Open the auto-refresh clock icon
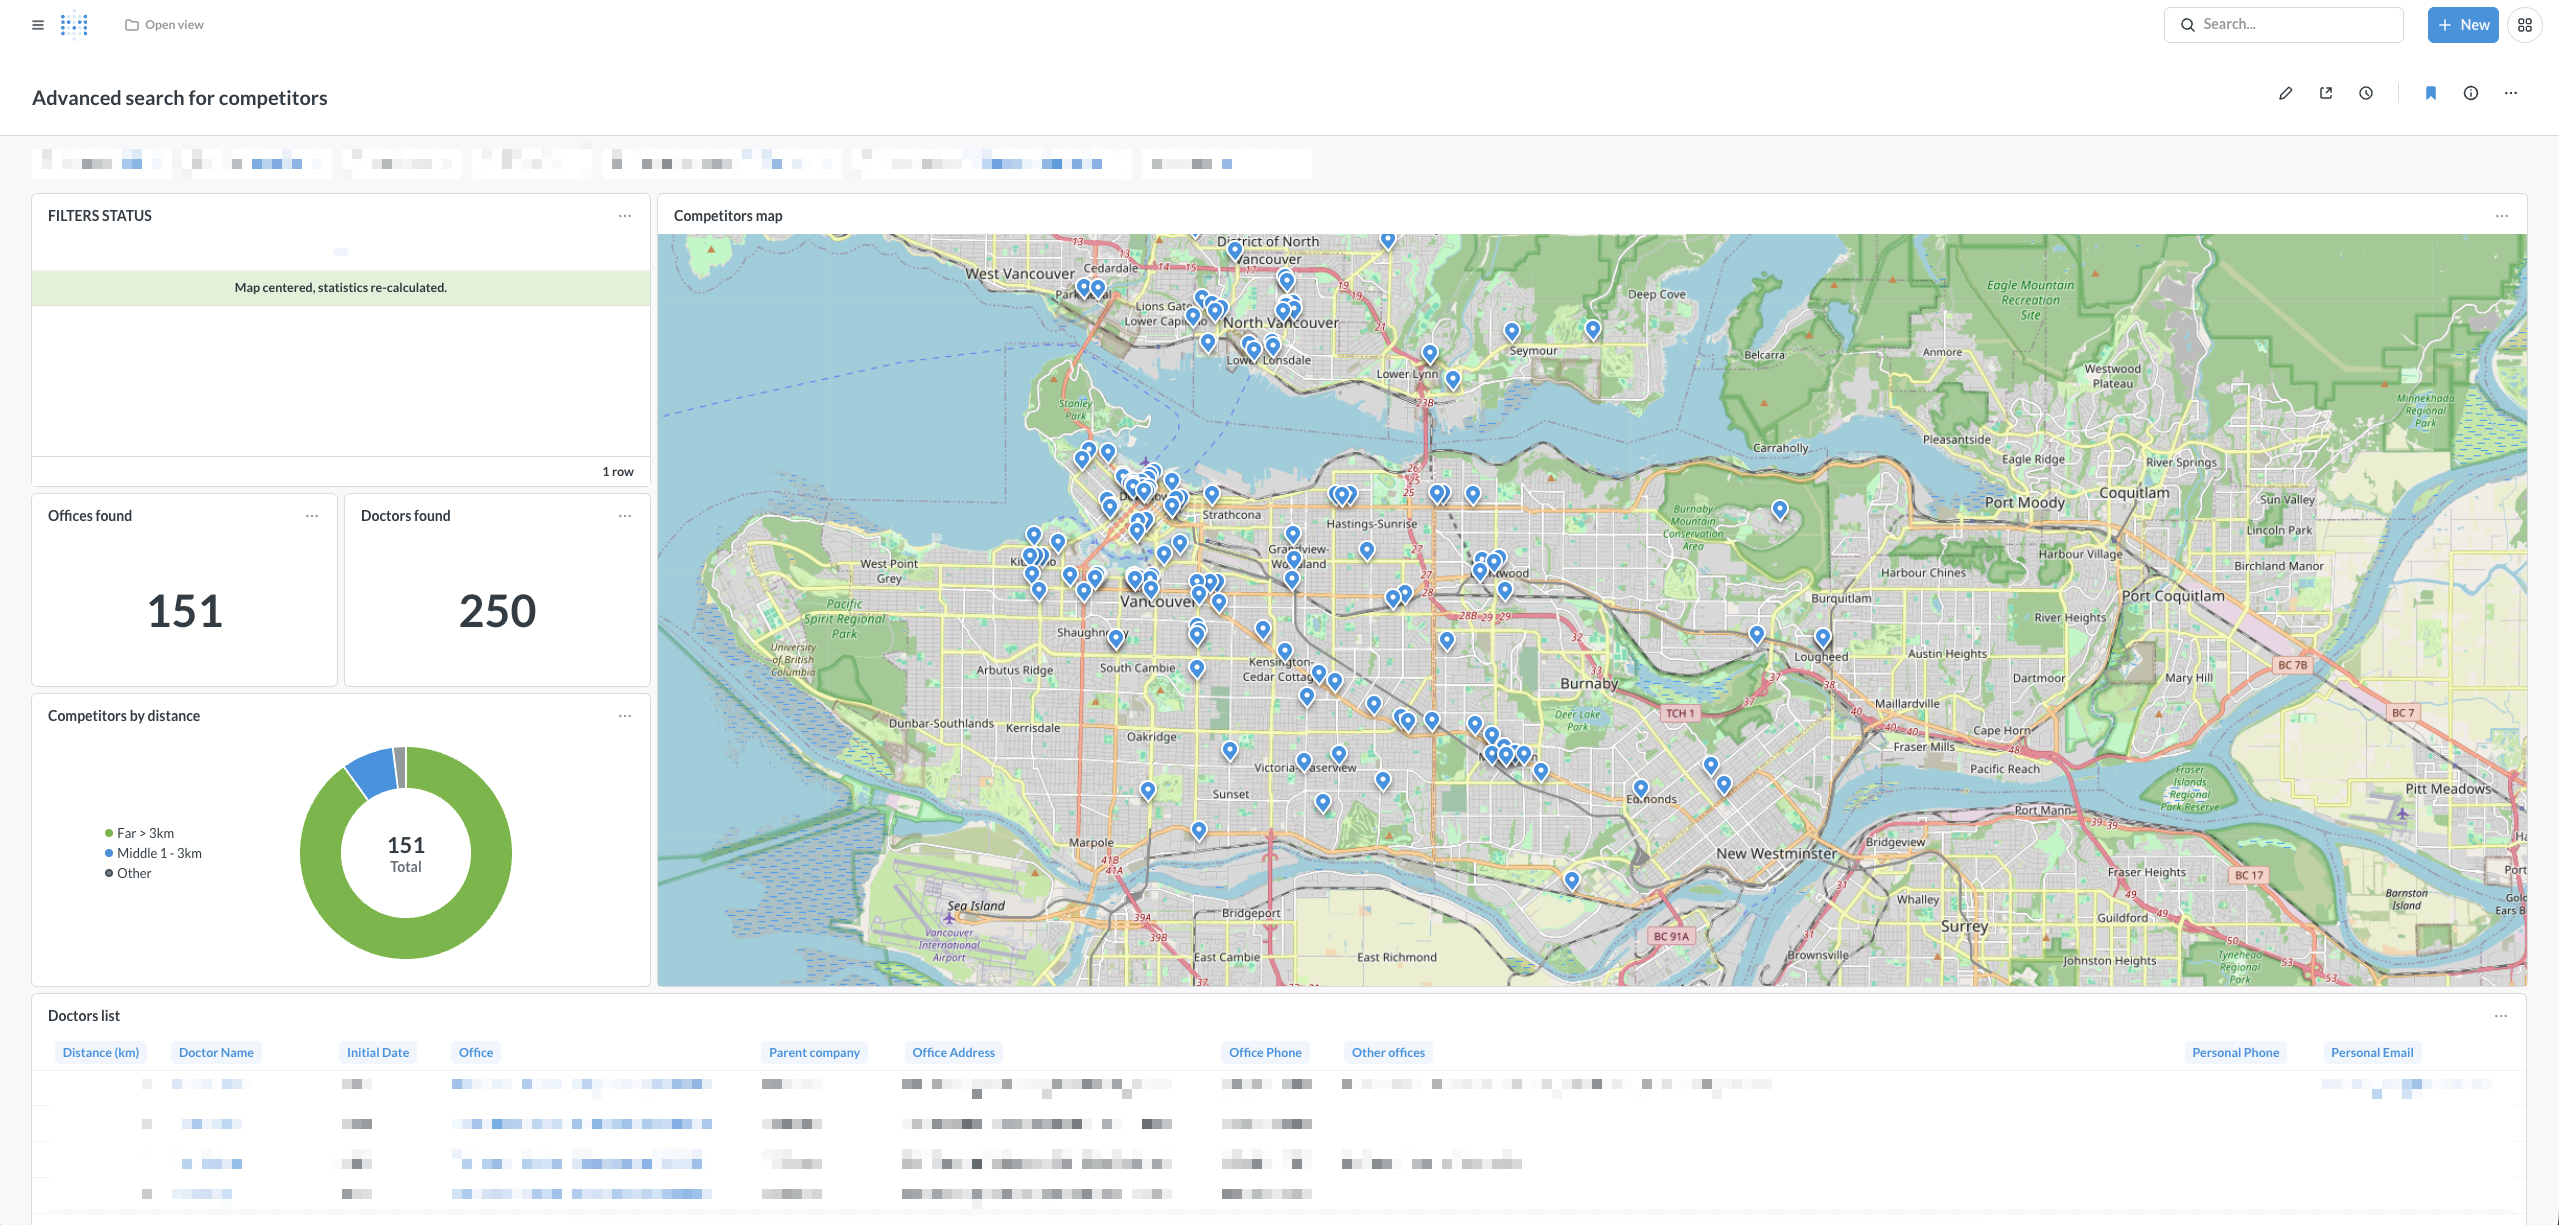 pos(2366,93)
